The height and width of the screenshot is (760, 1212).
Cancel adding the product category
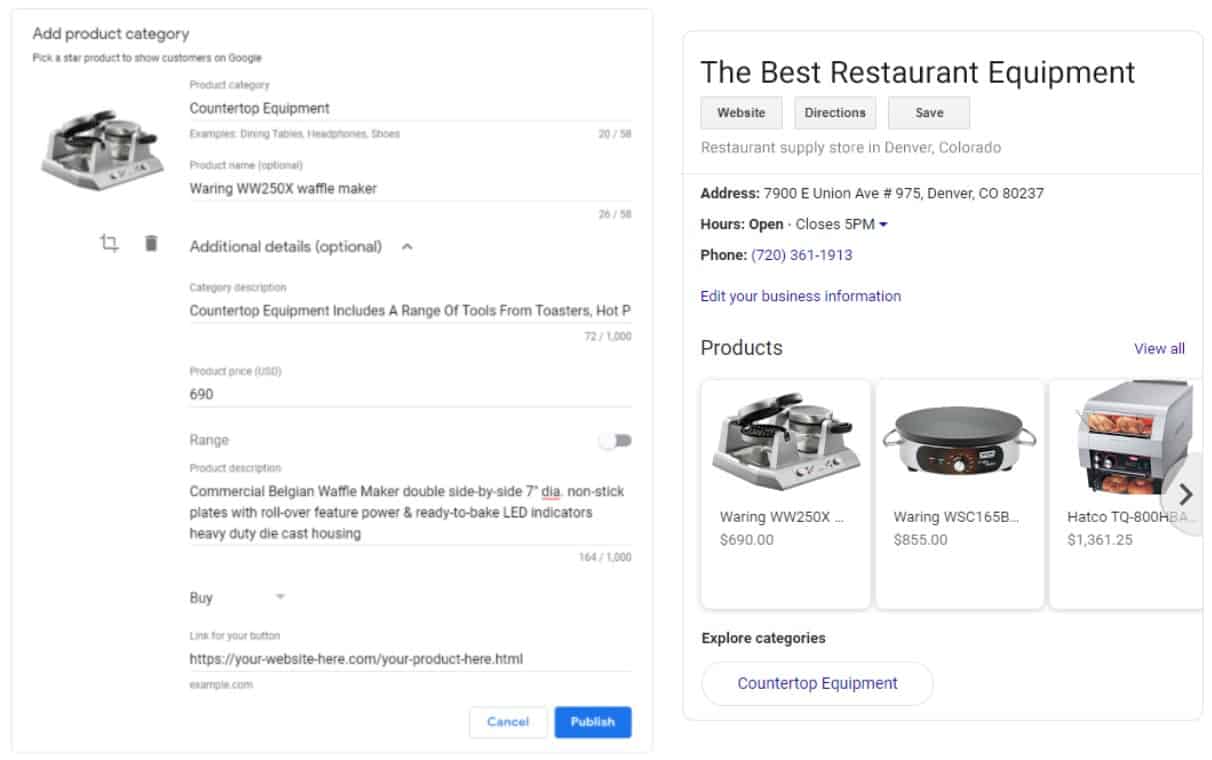click(x=508, y=722)
